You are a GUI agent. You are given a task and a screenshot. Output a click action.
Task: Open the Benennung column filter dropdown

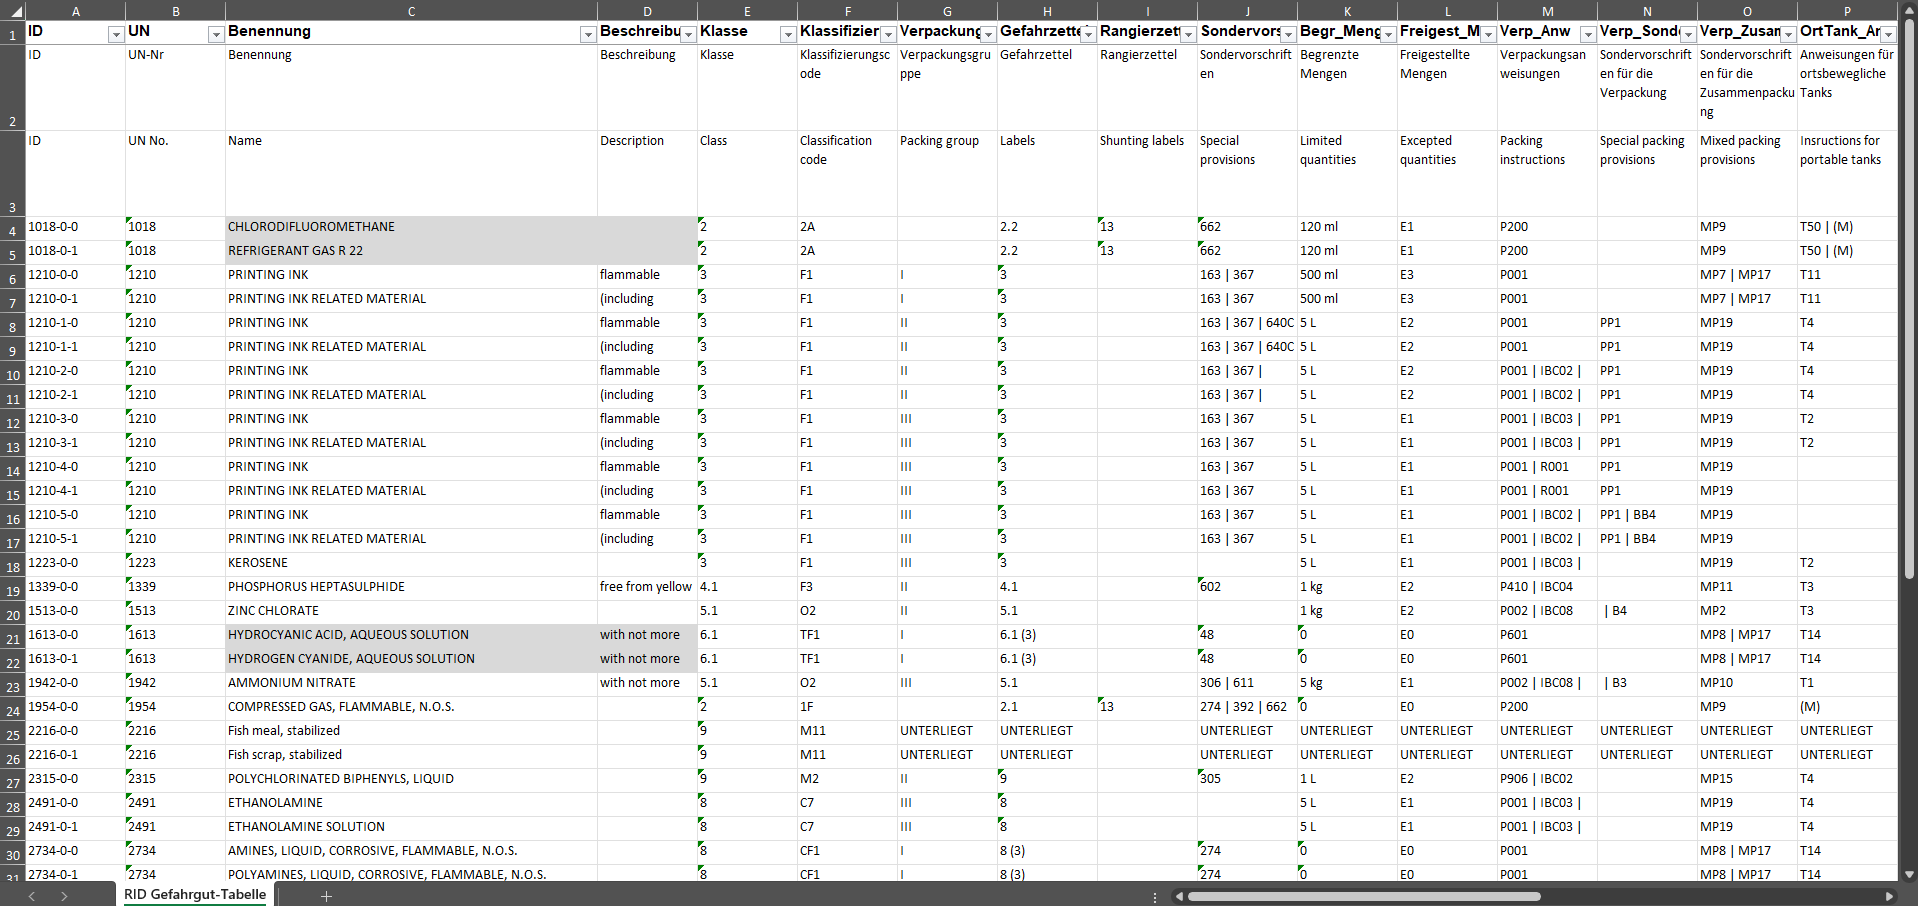pyautogui.click(x=587, y=34)
